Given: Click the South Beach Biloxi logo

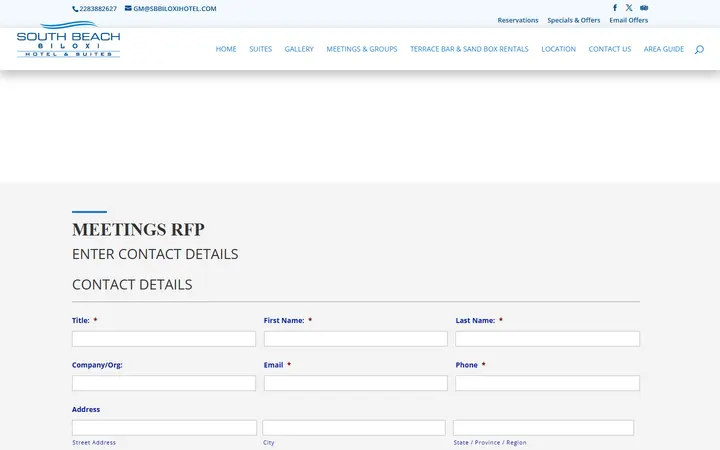Looking at the screenshot, I should (68, 39).
